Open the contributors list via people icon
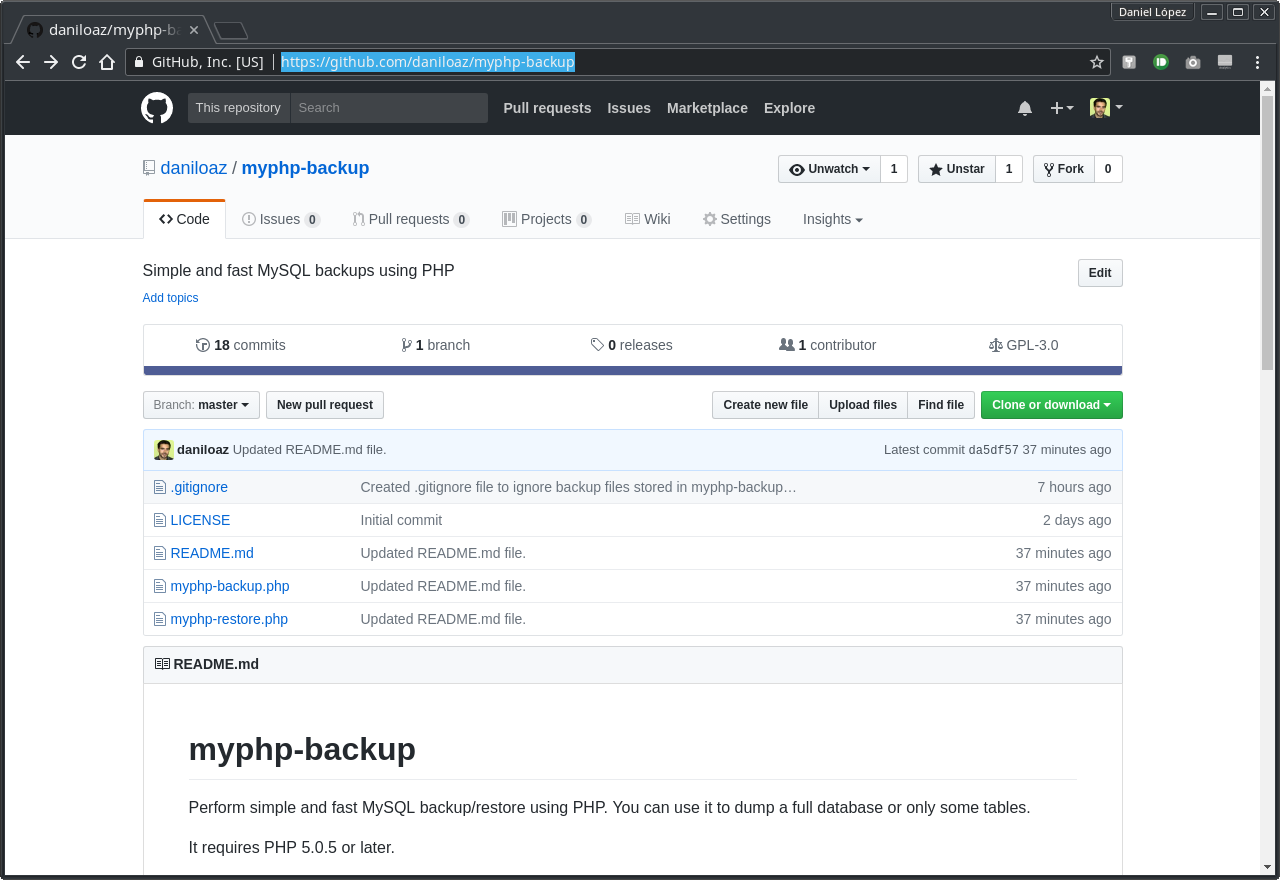 [787, 344]
